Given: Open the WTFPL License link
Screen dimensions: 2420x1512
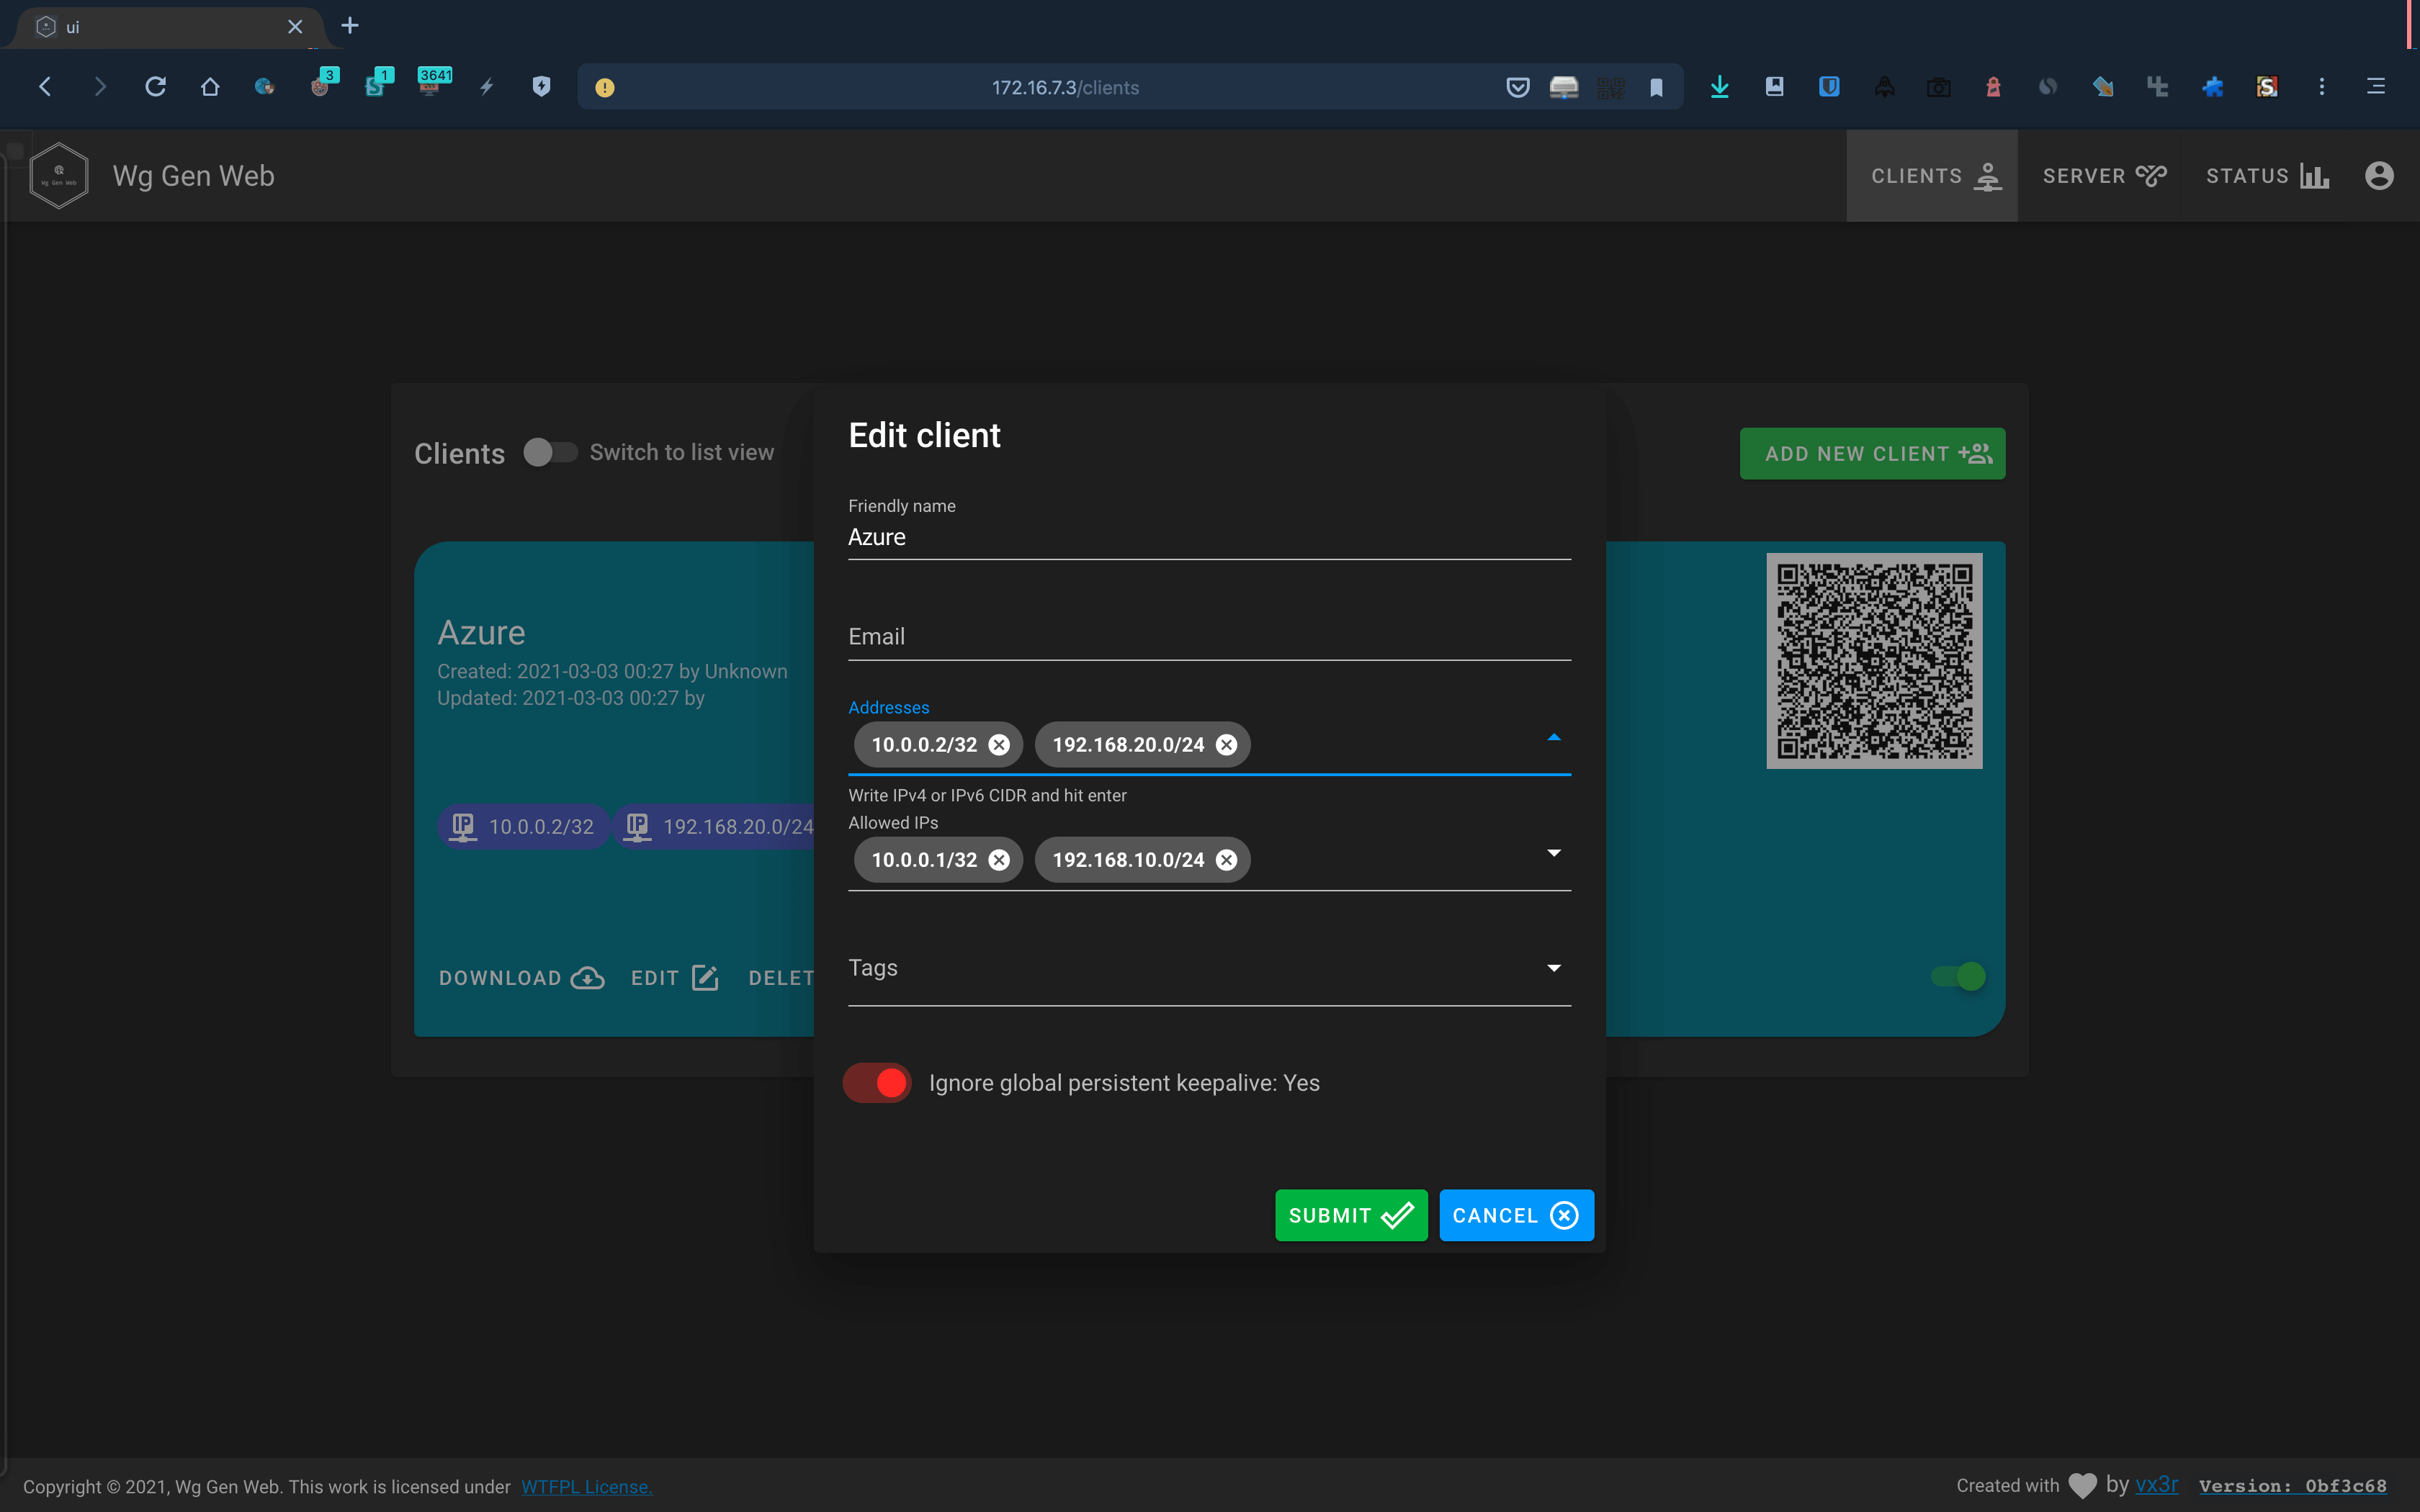Looking at the screenshot, I should 586,1487.
